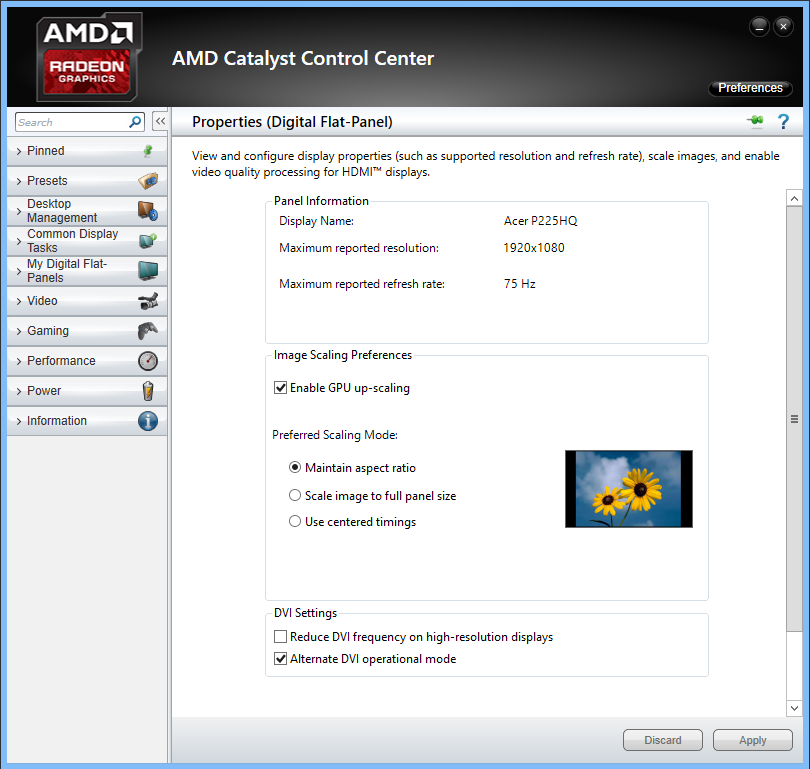This screenshot has width=810, height=769.
Task: Open the Desktop Management menu item
Action: click(87, 211)
